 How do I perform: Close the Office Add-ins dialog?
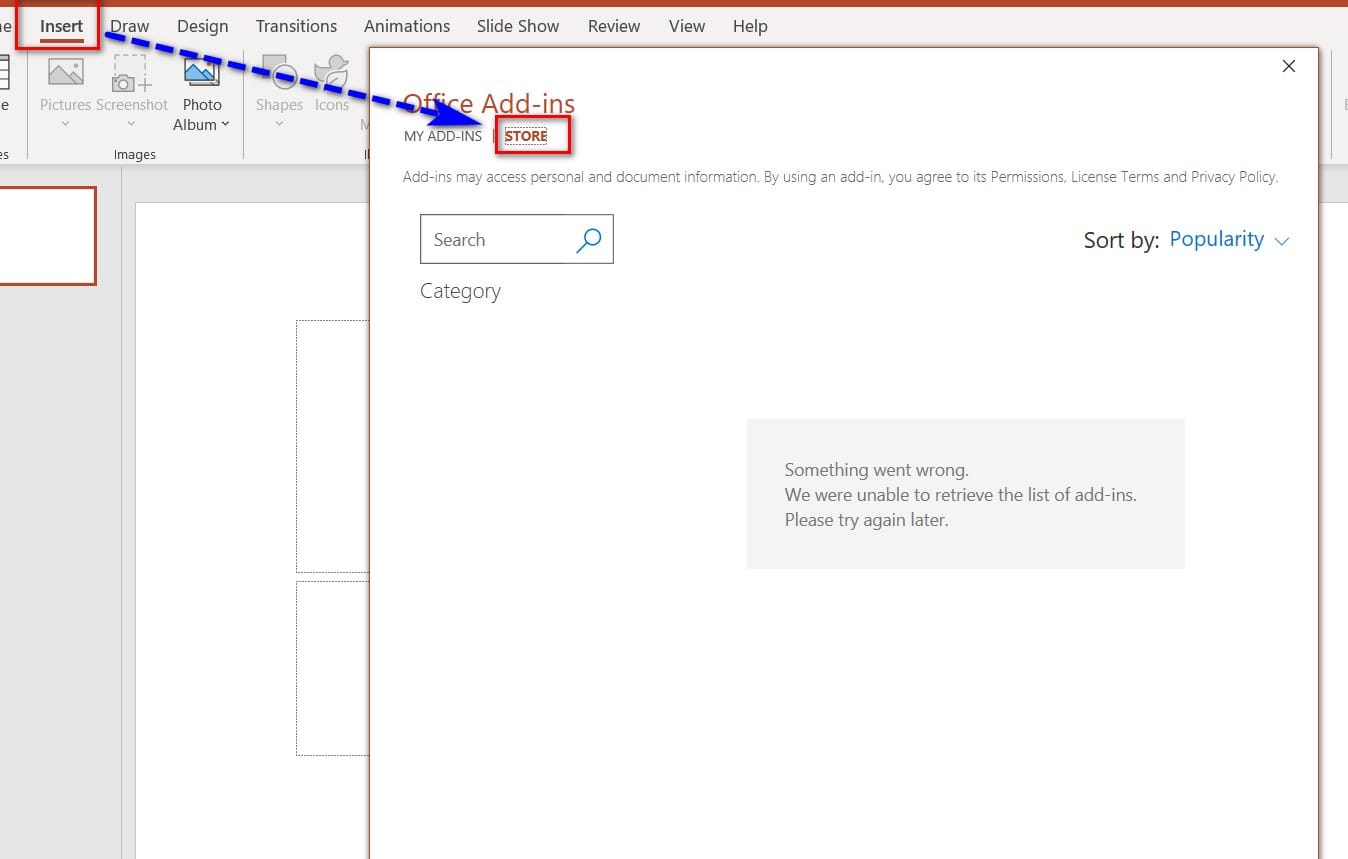pyautogui.click(x=1288, y=66)
